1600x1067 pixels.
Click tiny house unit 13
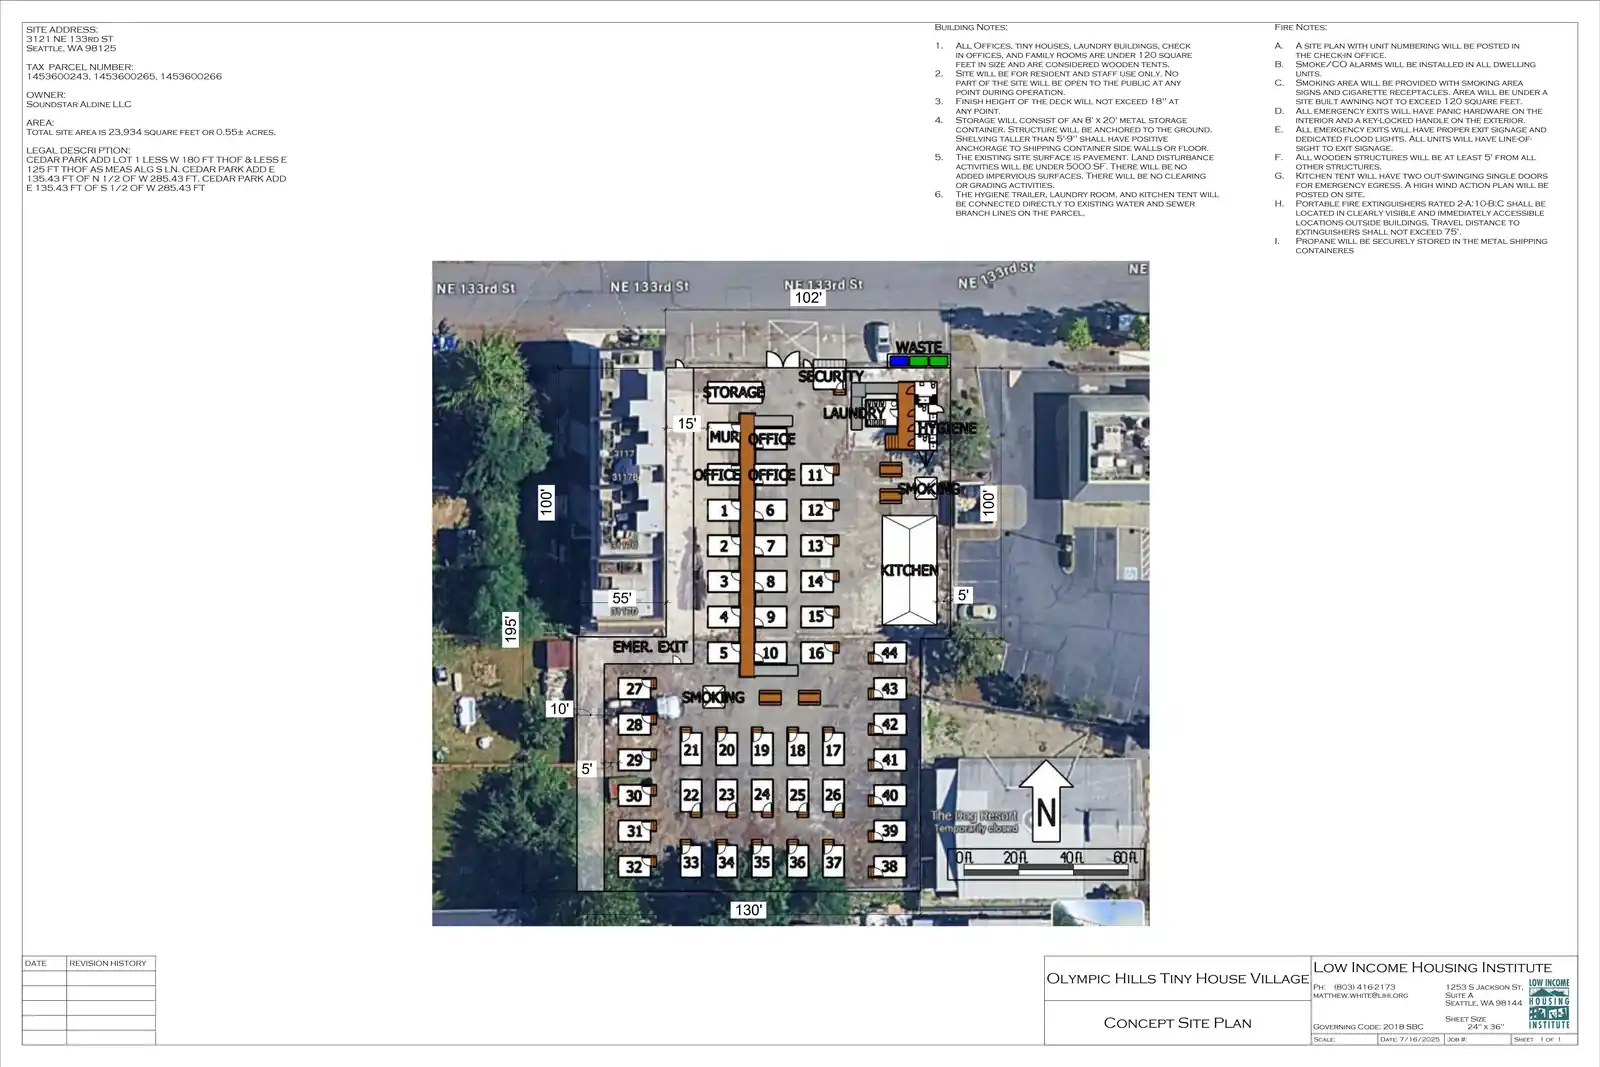tap(816, 546)
